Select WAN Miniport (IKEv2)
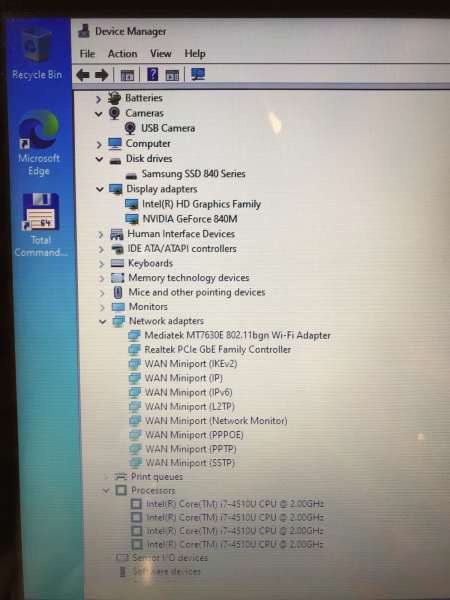This screenshot has height=600, width=450. click(191, 364)
